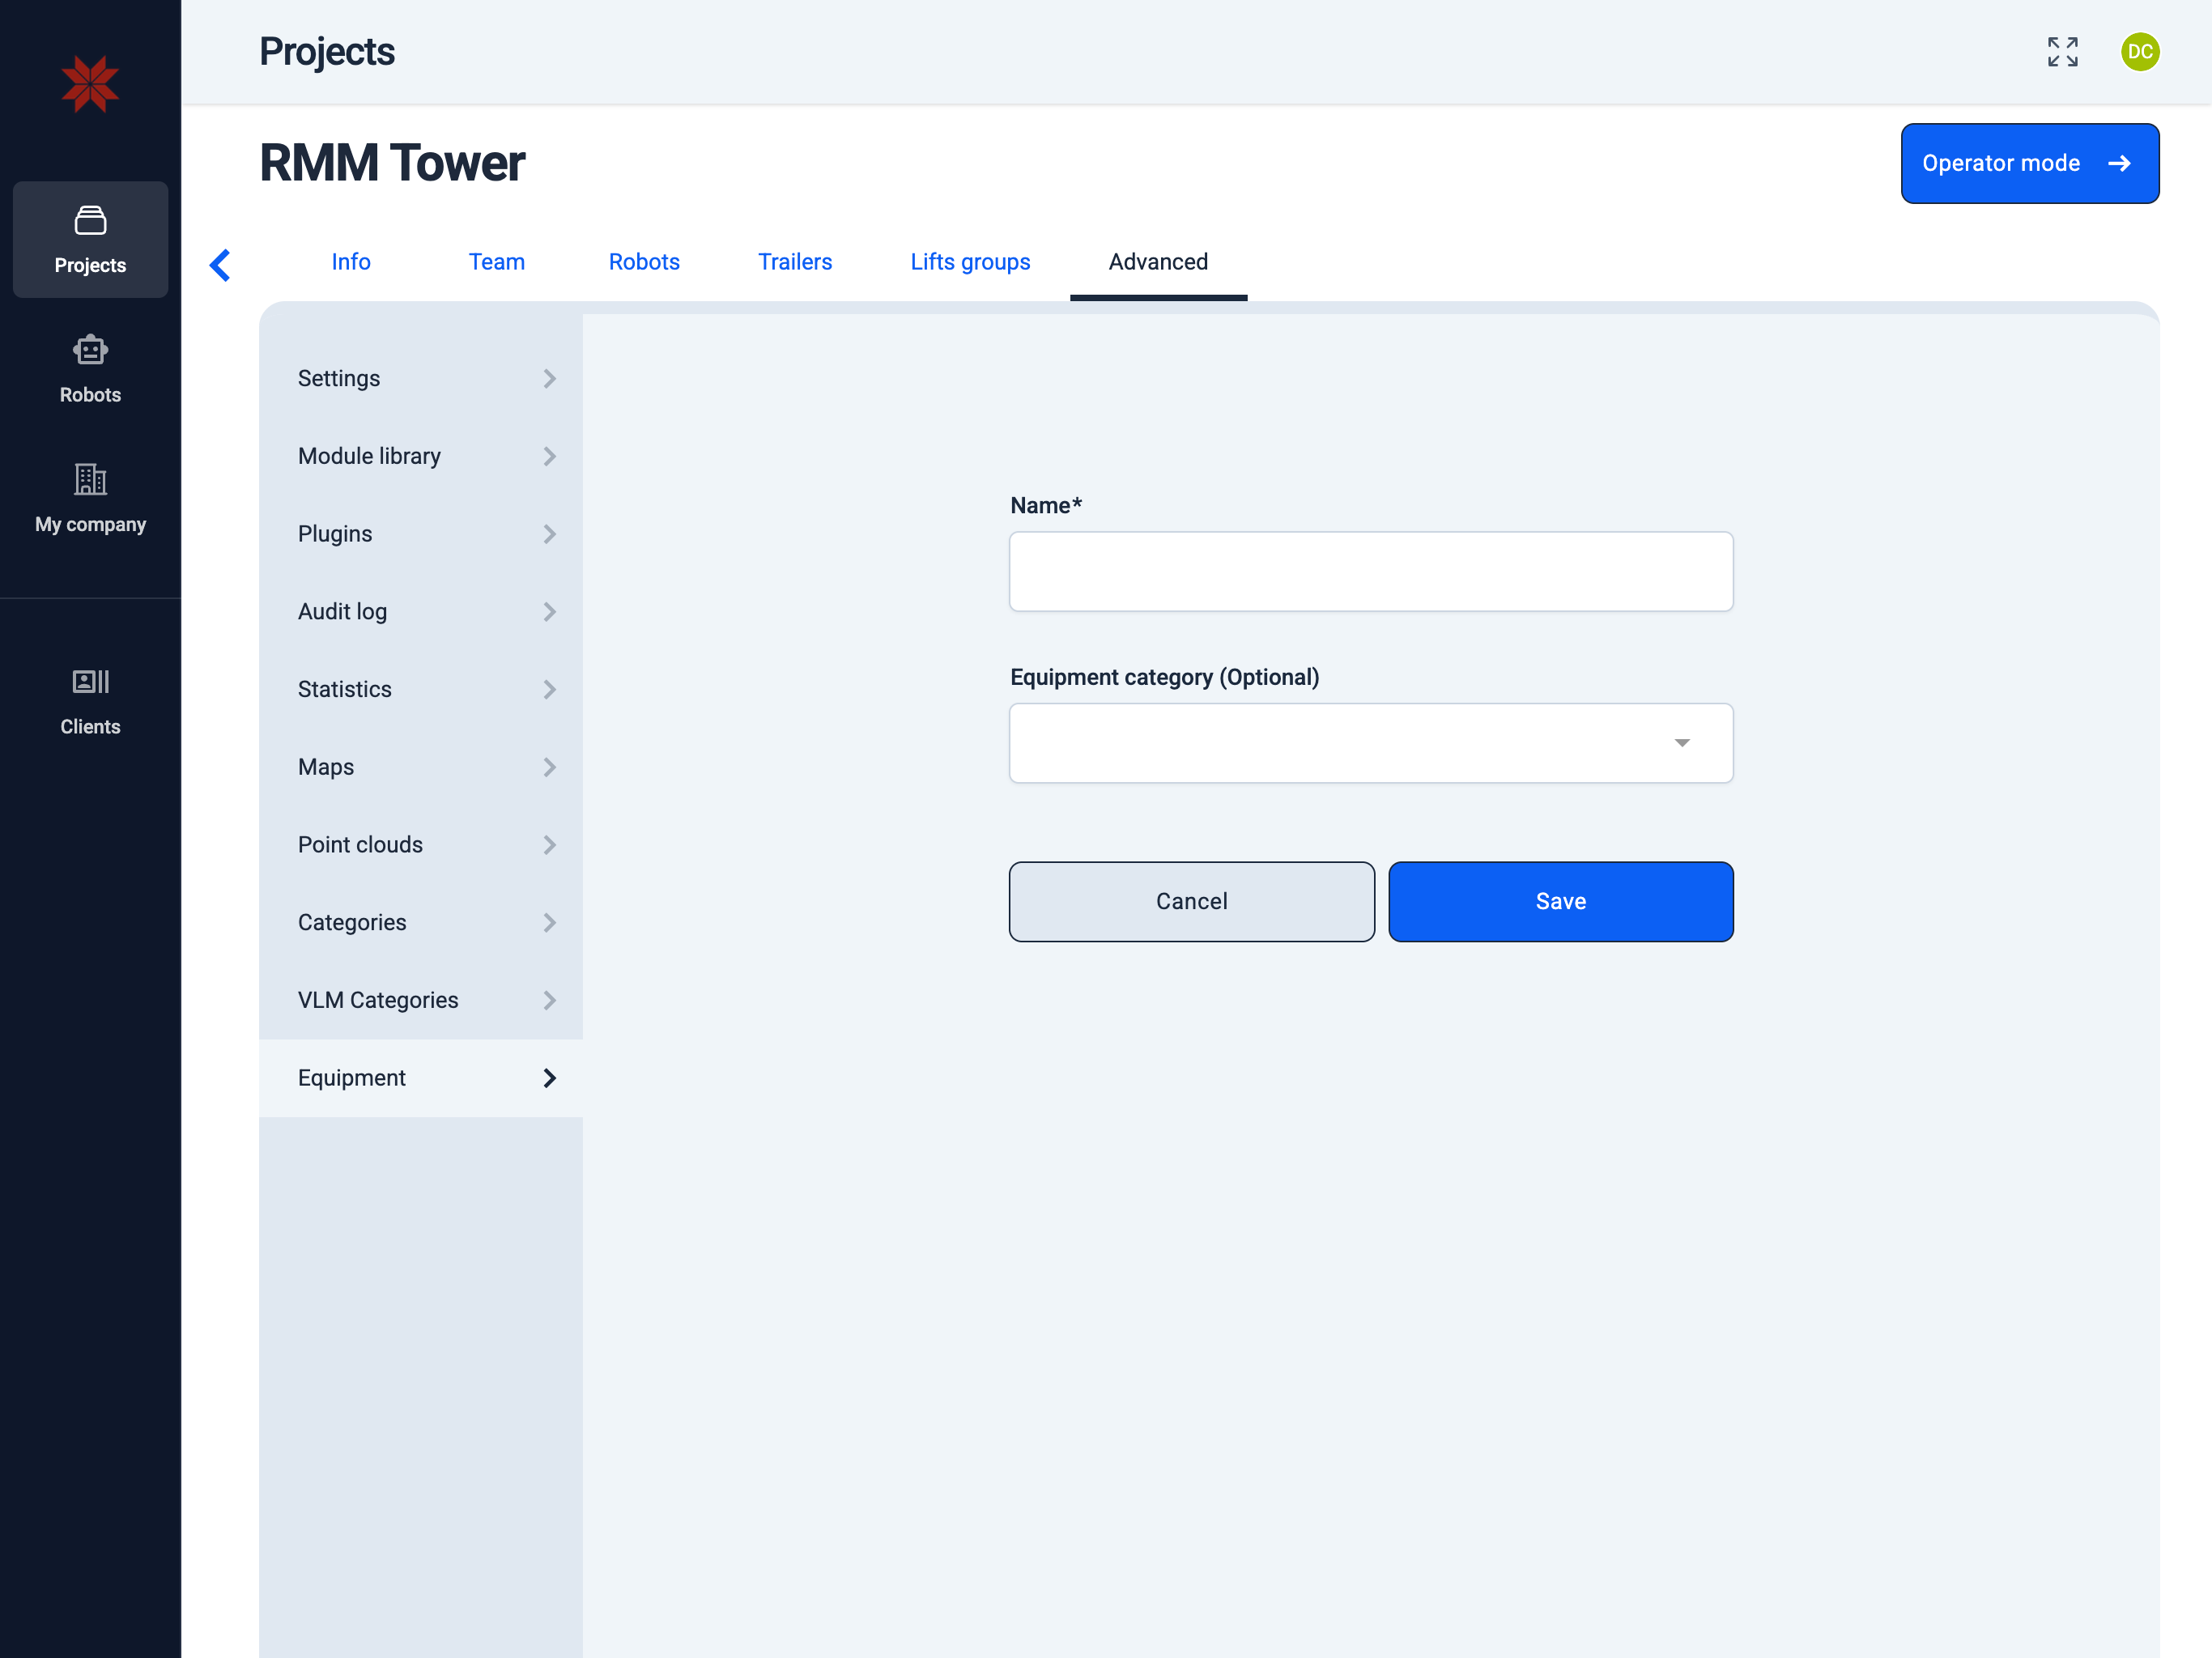This screenshot has height=1658, width=2212.
Task: Click the Save button
Action: [1561, 901]
